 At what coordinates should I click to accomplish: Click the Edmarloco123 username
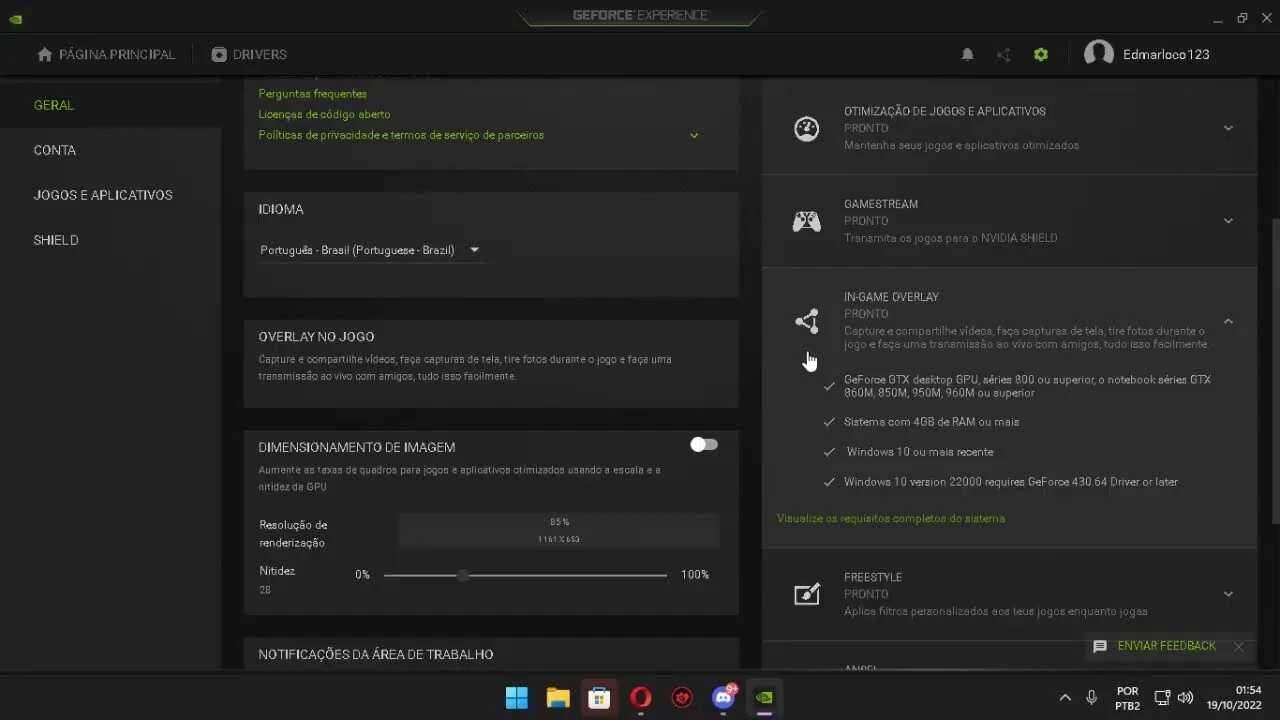[x=1166, y=55]
